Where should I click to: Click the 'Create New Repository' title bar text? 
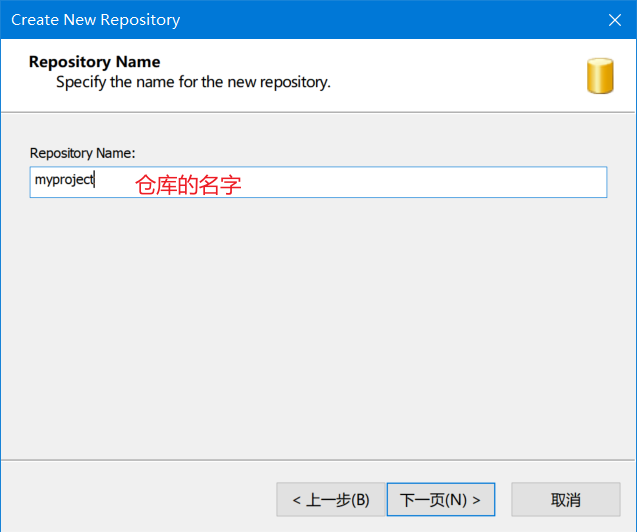(95, 20)
